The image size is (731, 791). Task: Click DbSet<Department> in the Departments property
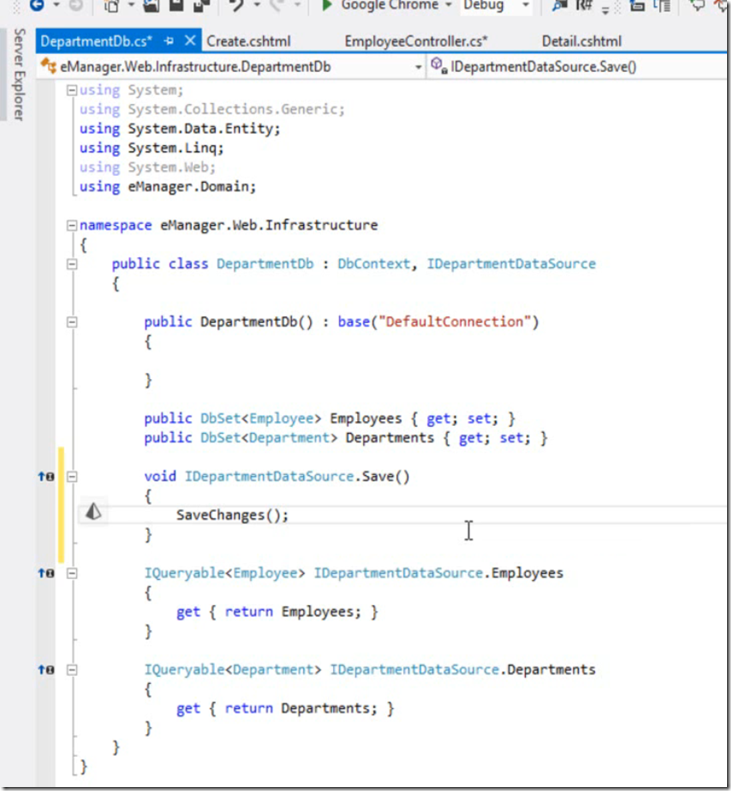point(268,438)
